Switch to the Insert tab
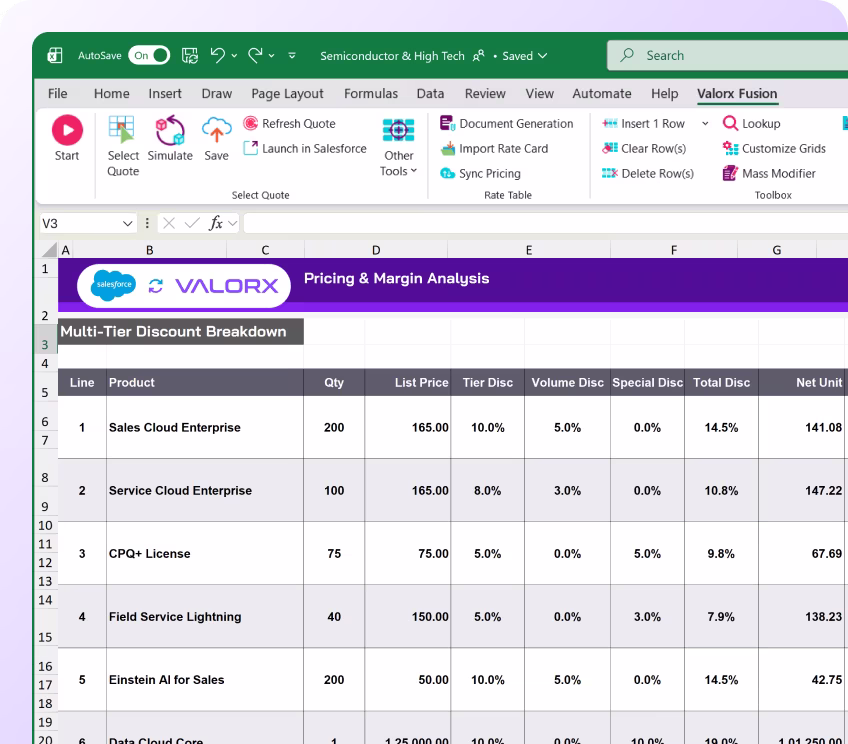This screenshot has width=848, height=744. [x=165, y=94]
